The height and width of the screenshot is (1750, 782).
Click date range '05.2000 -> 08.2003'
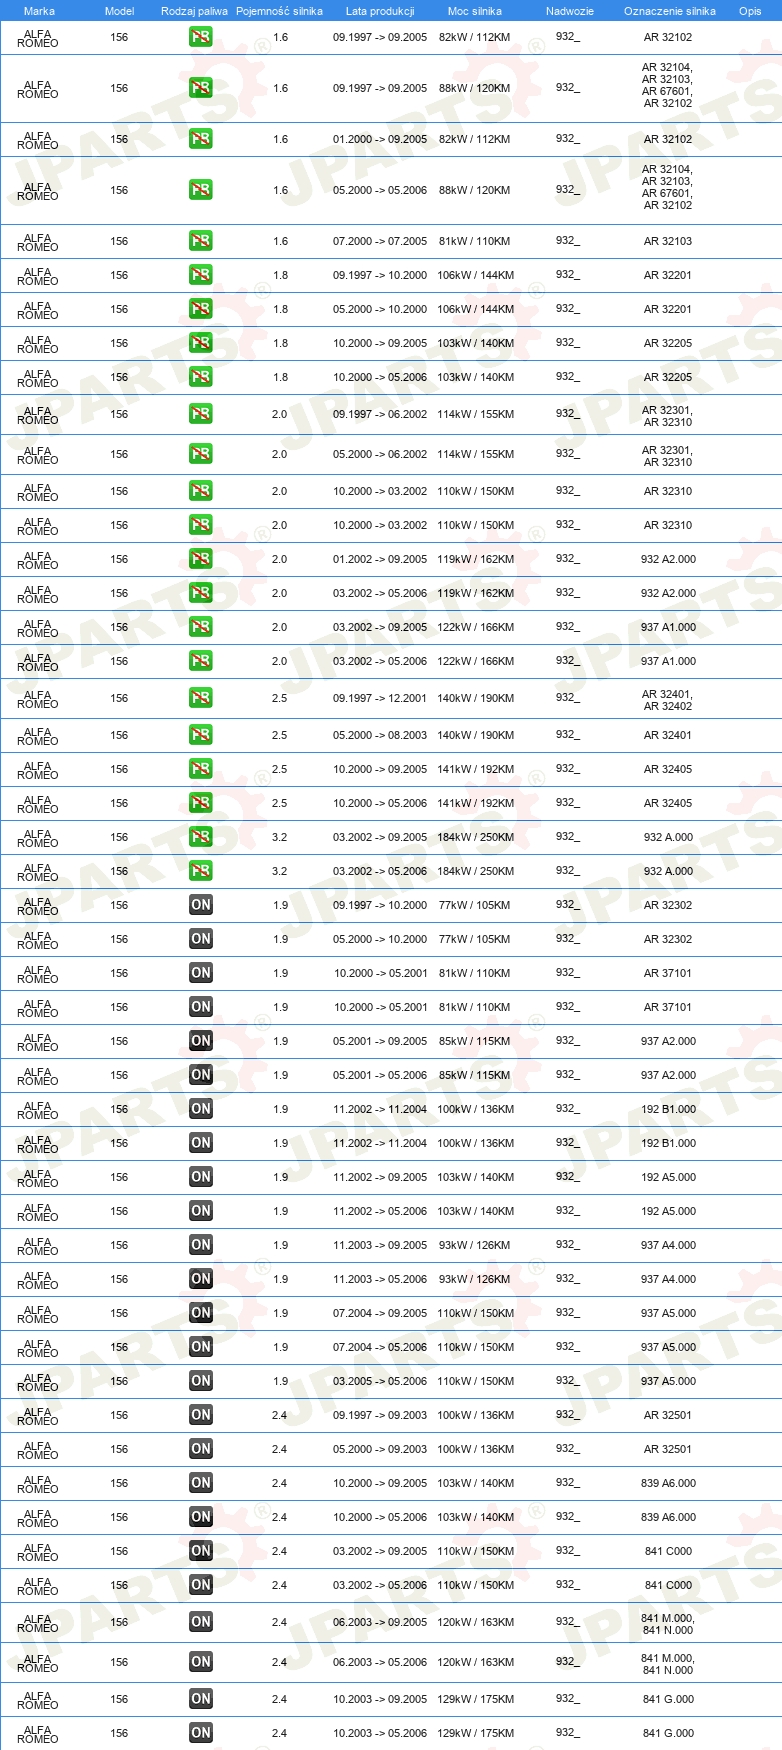click(380, 735)
